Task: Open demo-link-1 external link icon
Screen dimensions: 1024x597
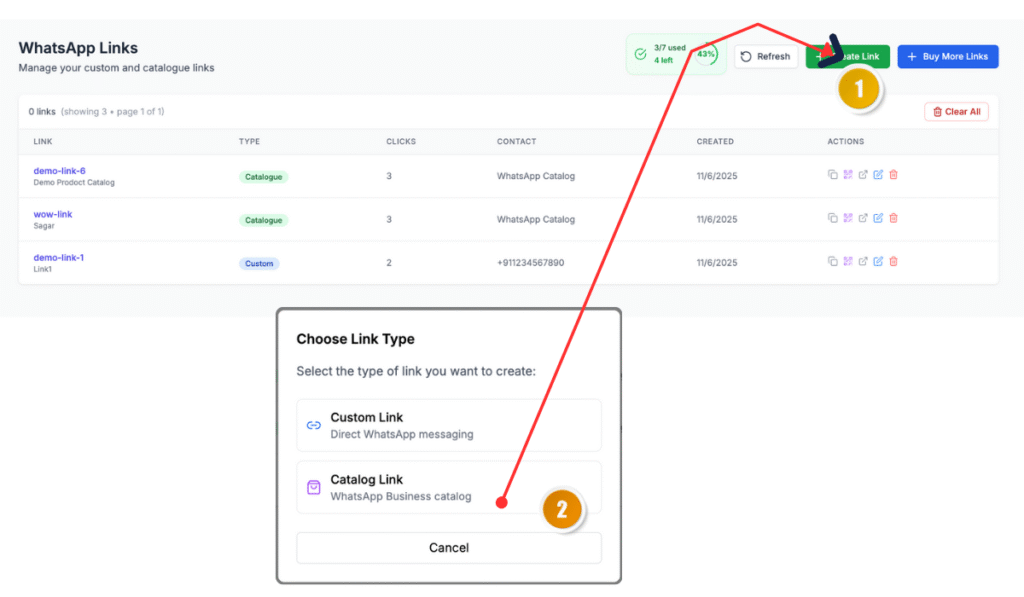Action: click(863, 262)
